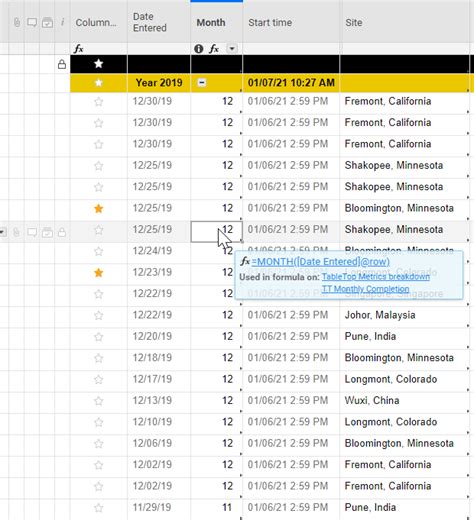Viewport: 474px width, 520px height.
Task: Open the =MONTH([Date Entered]@row) formula link
Action: click(320, 261)
